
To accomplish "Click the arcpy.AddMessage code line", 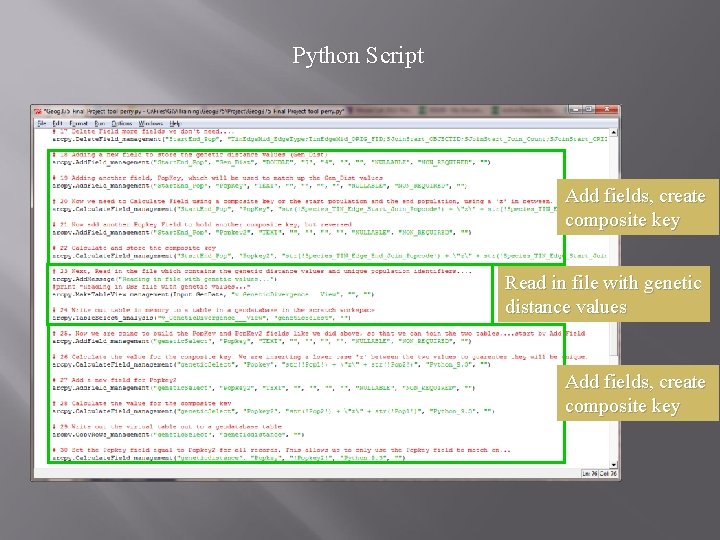I will tap(164, 279).
